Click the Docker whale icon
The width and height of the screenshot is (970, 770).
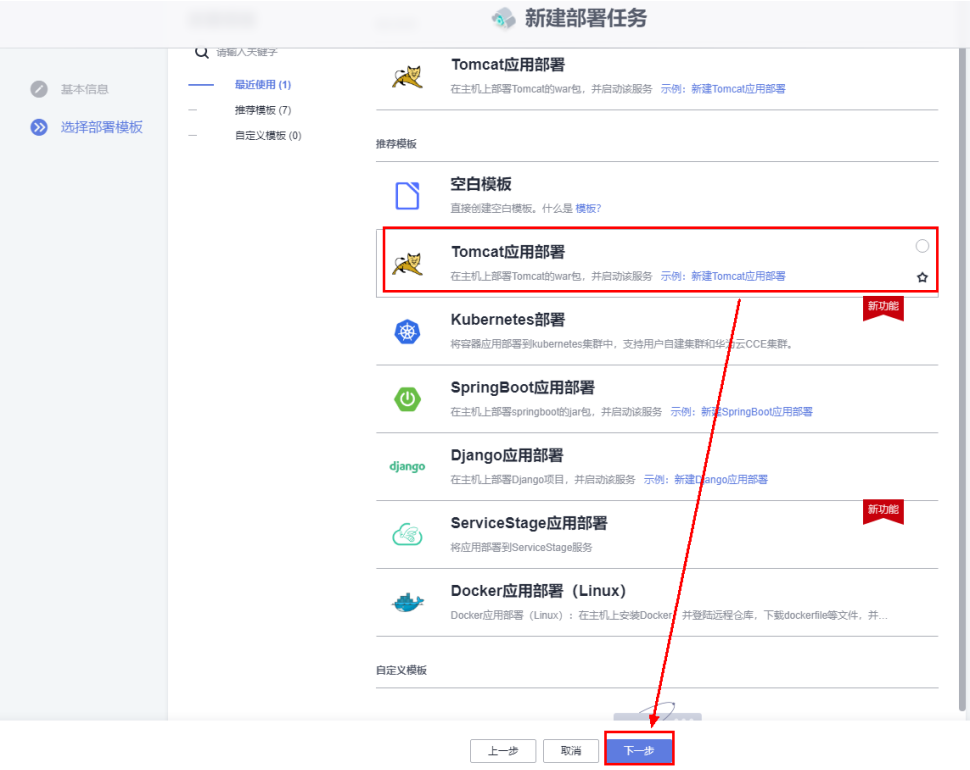[x=407, y=602]
